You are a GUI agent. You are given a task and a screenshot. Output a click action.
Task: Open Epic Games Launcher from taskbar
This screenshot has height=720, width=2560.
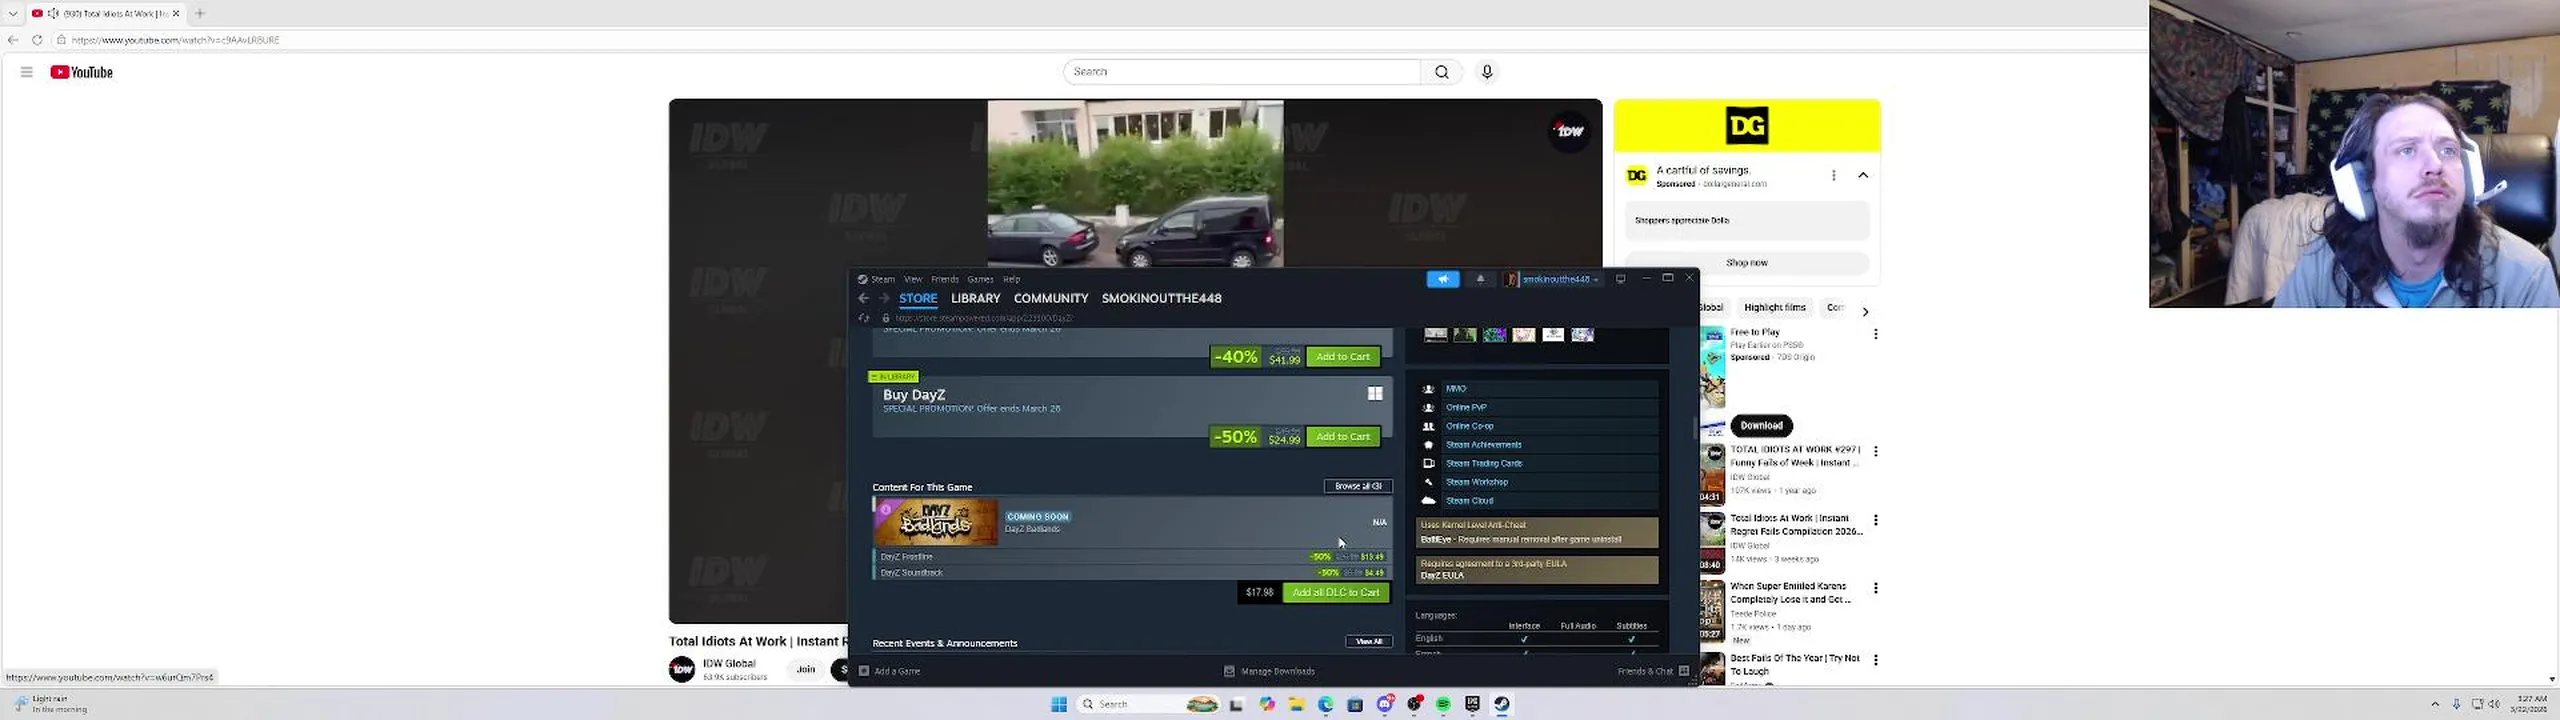(x=1472, y=704)
